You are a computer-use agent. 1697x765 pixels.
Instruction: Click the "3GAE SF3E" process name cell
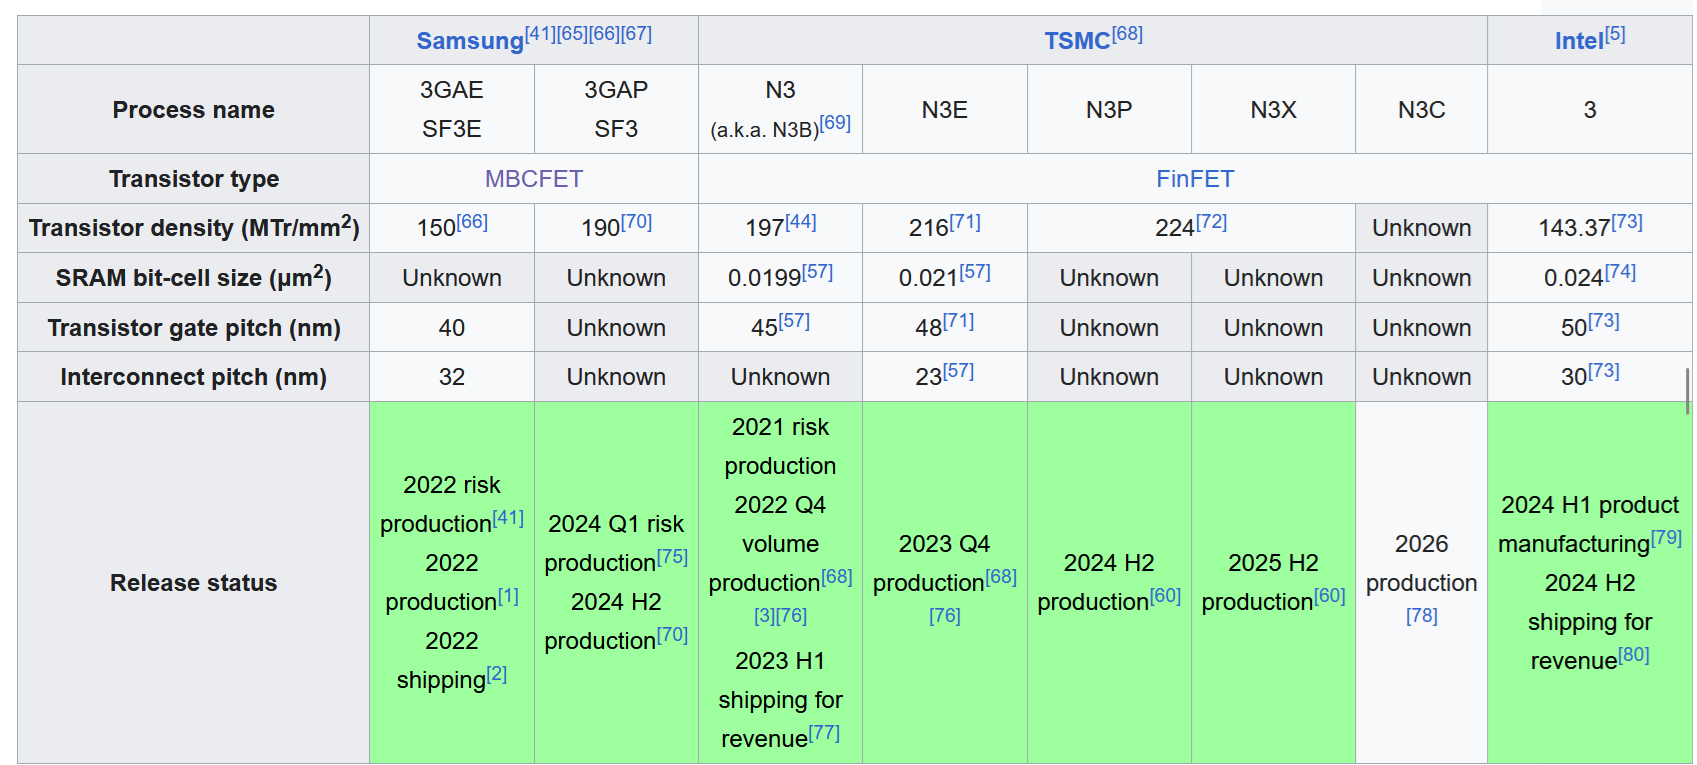point(452,109)
